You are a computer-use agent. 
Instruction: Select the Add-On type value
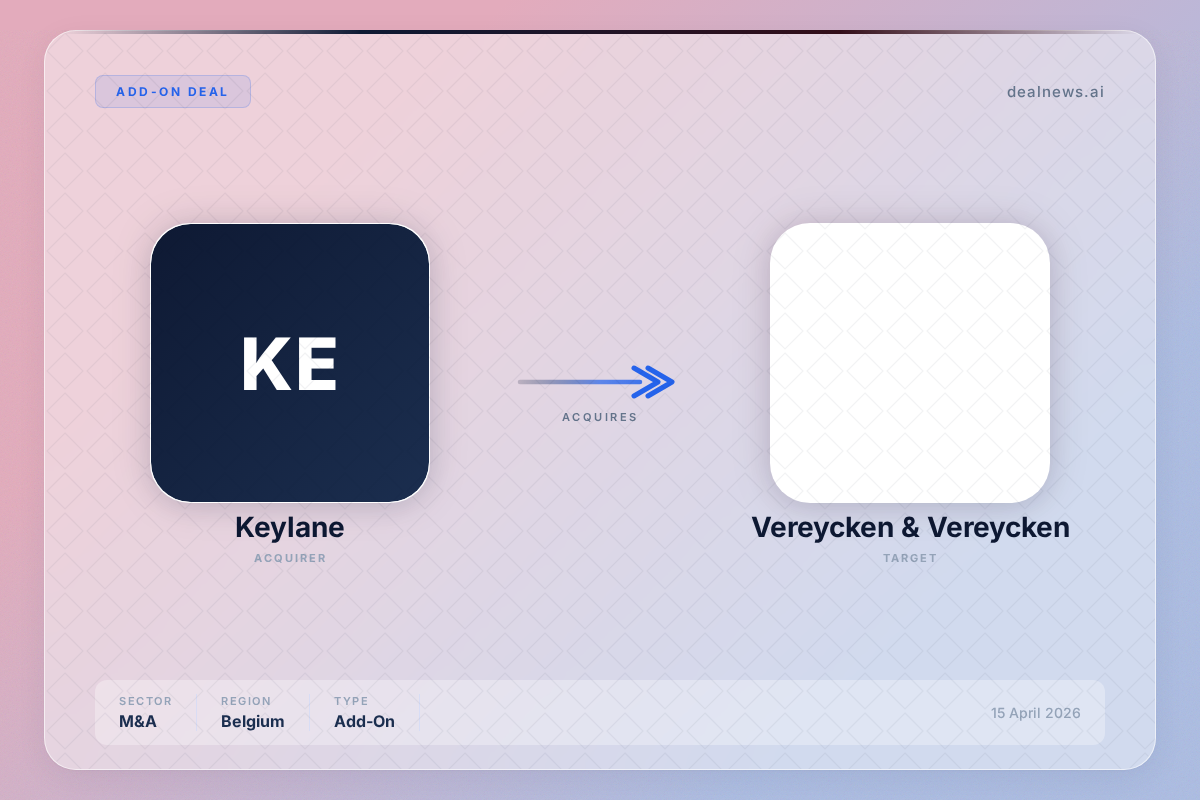coord(364,722)
